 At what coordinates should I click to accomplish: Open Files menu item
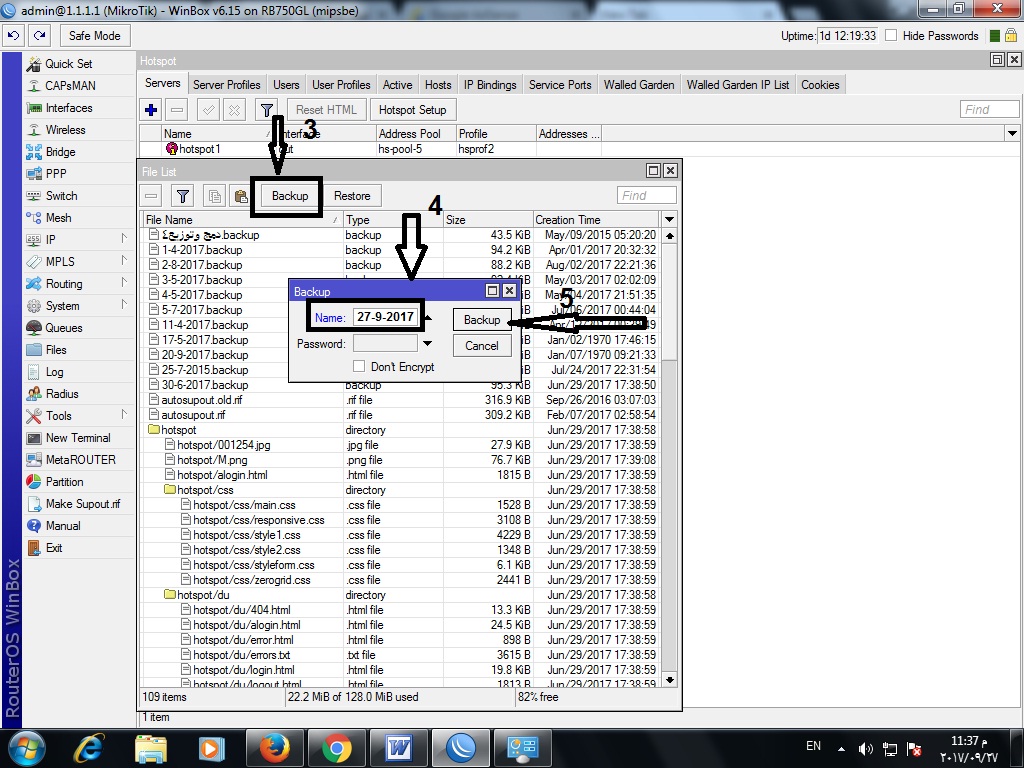click(56, 350)
